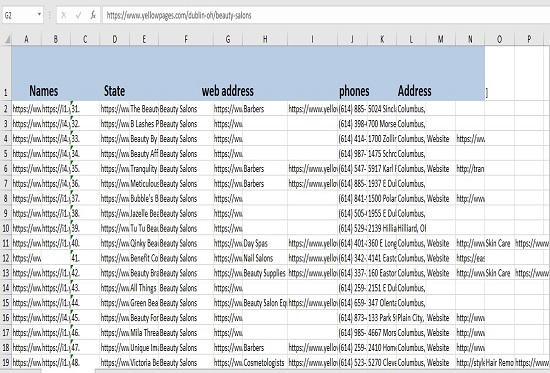Click cell containing "31." in row 2

point(85,109)
